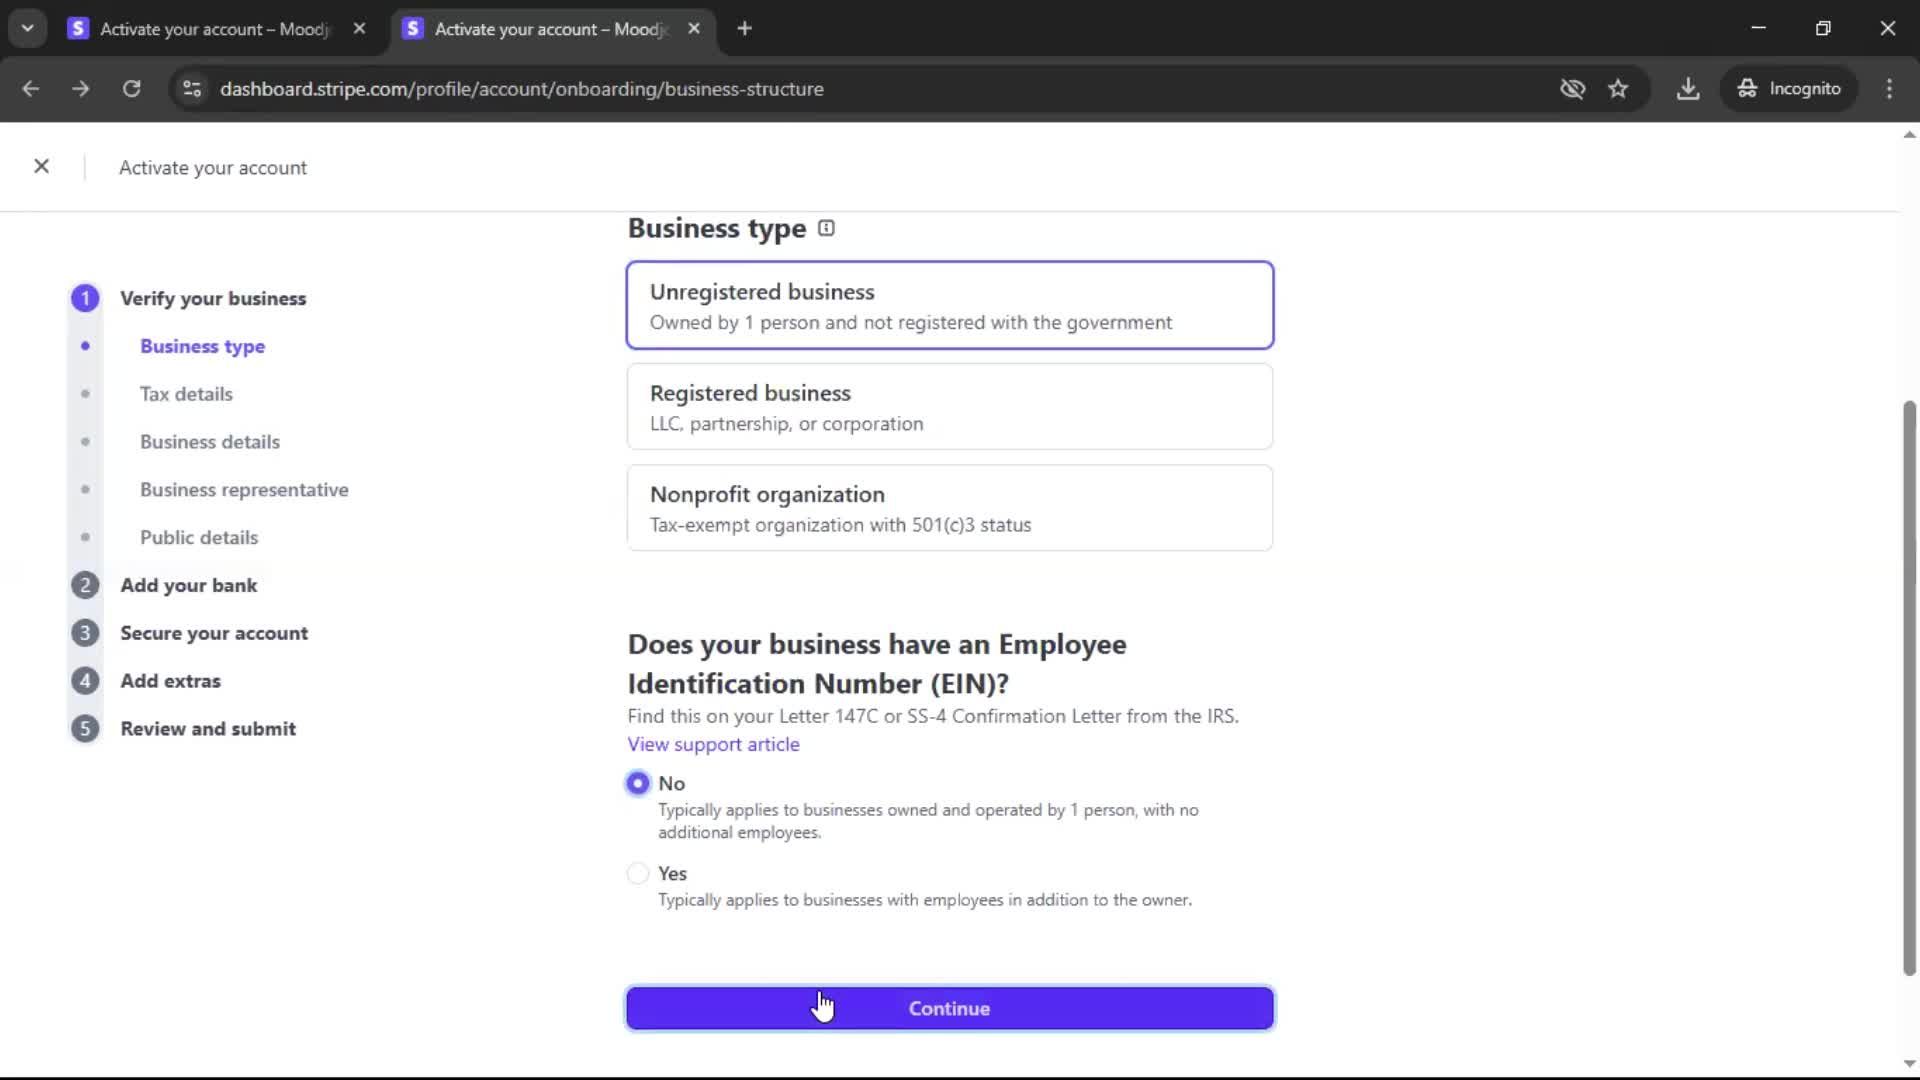Viewport: 1920px width, 1080px height.
Task: Open View support article link
Action: point(713,744)
